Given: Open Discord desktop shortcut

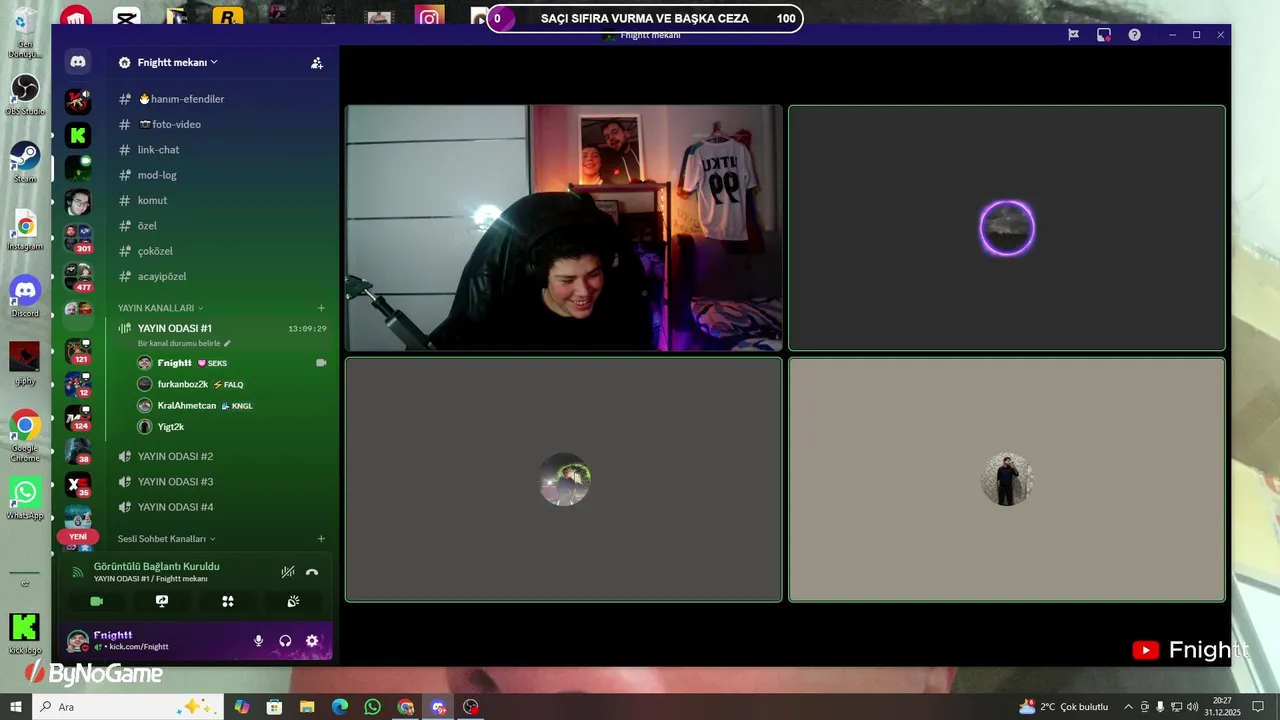Looking at the screenshot, I should (25, 297).
